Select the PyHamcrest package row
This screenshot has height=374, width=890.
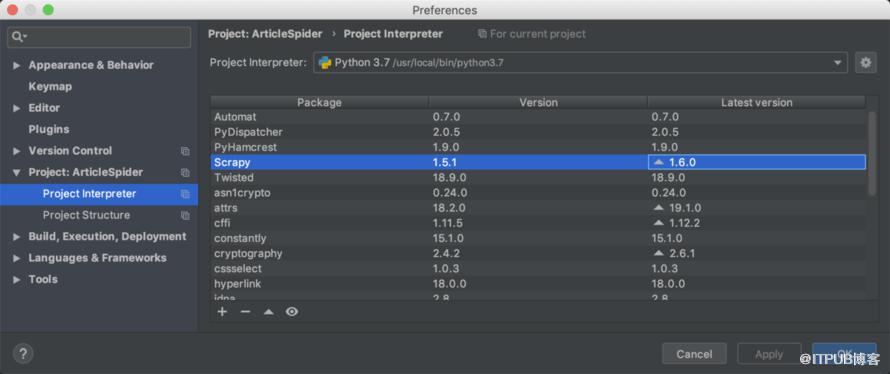click(538, 147)
